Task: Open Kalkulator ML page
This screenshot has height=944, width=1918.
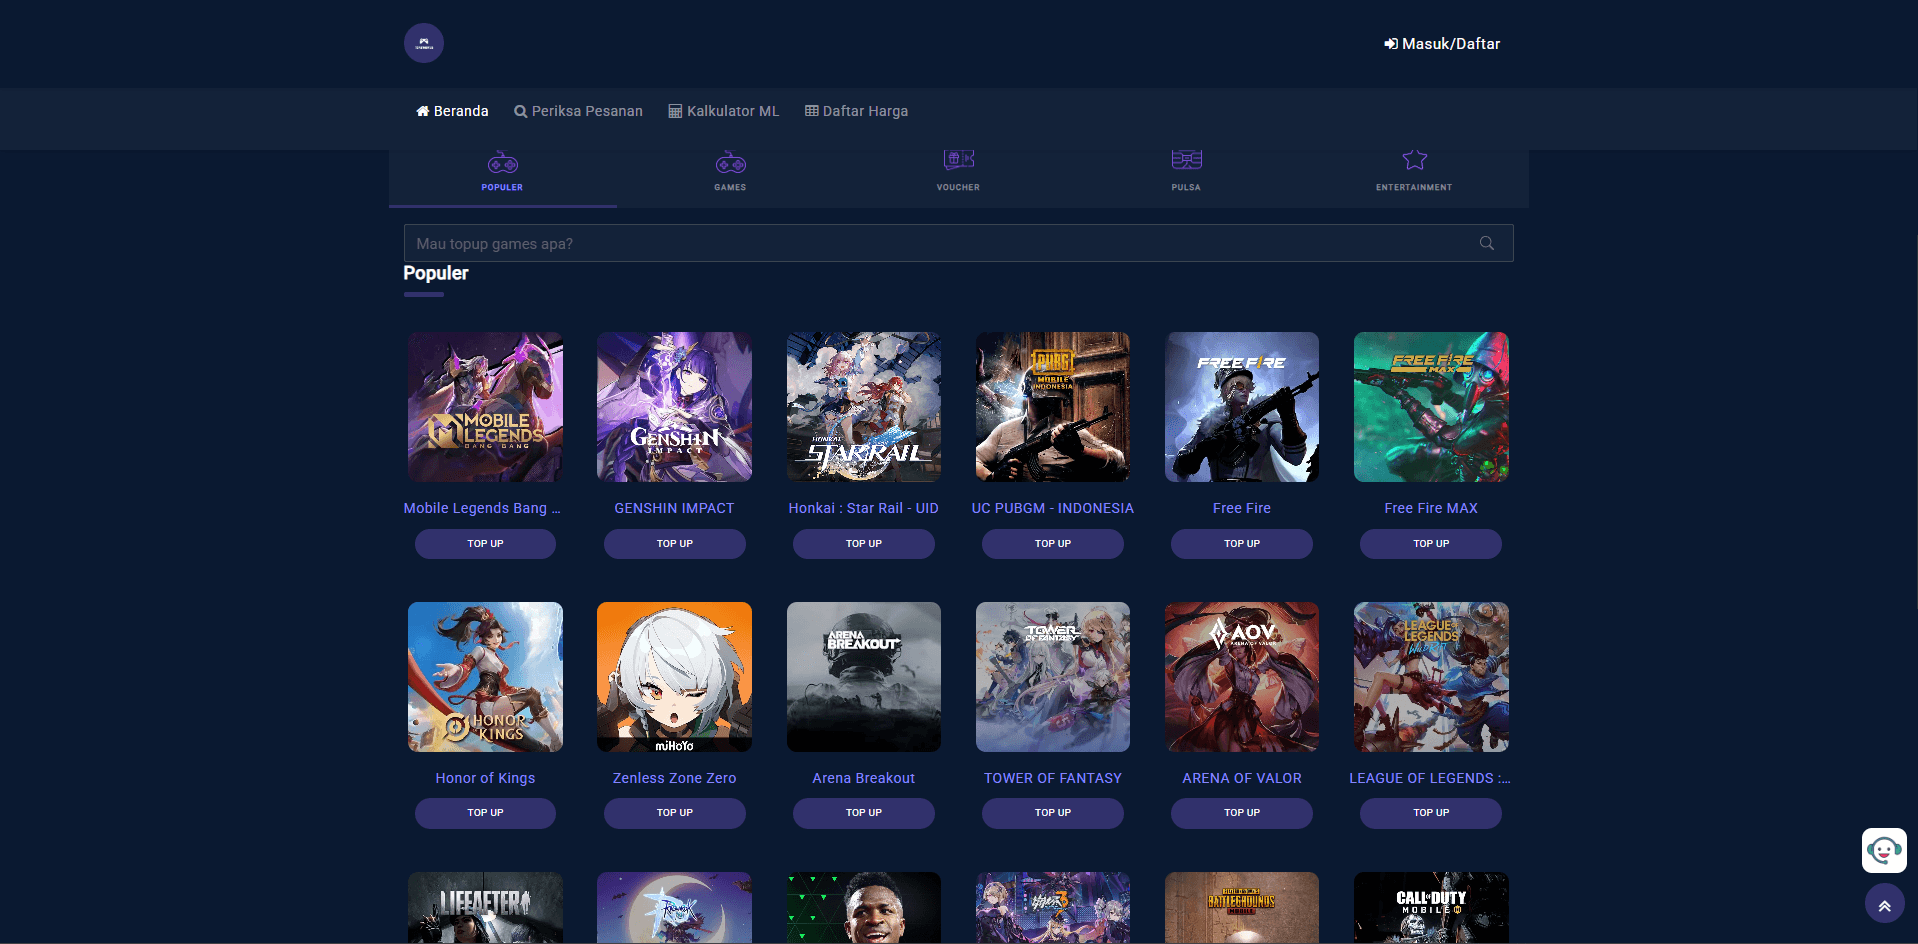Action: point(723,111)
